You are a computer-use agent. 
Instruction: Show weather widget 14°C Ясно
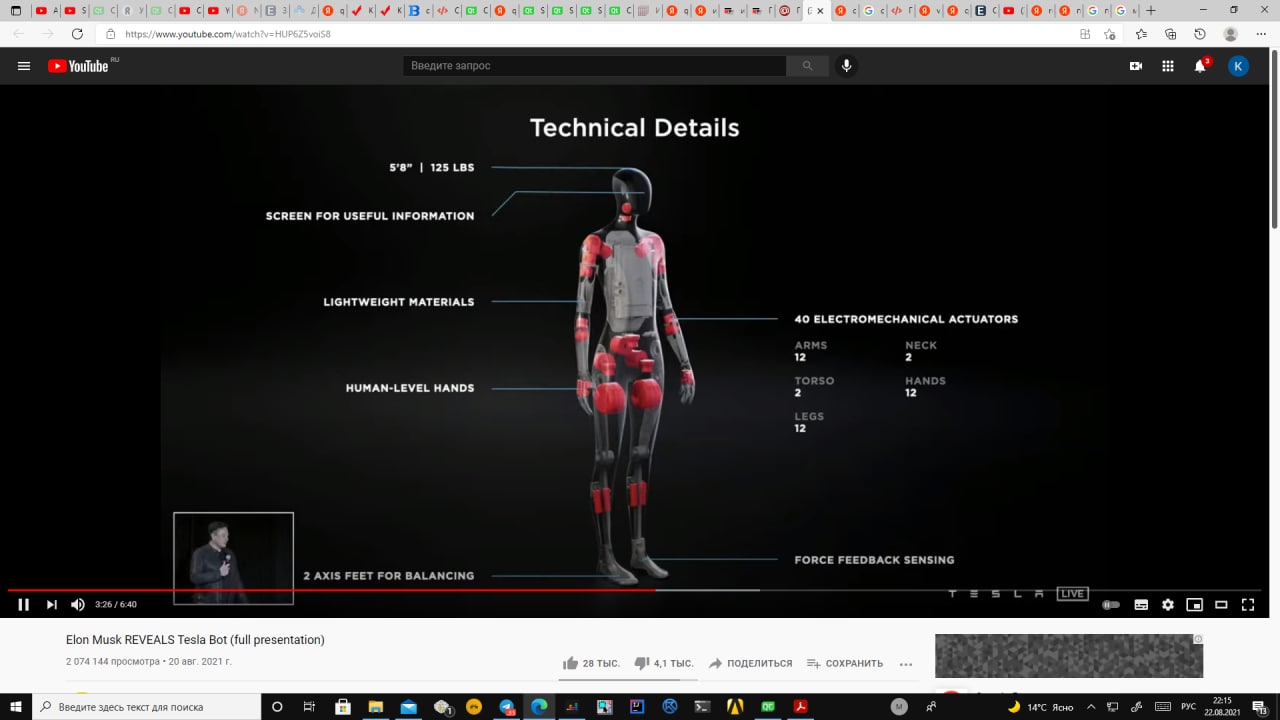tap(1039, 707)
